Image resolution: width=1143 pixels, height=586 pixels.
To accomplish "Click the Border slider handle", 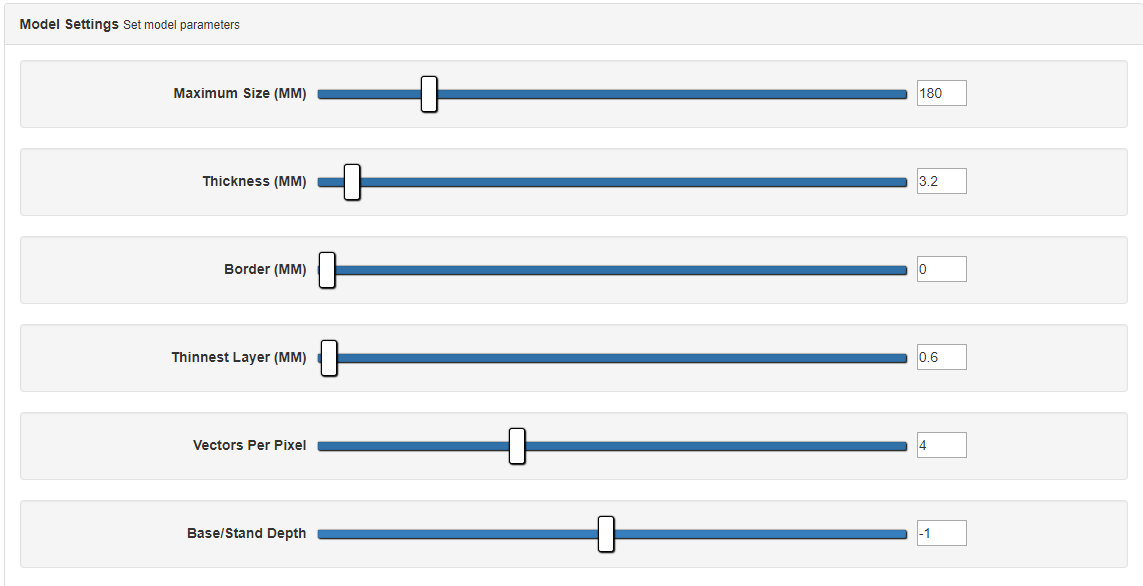I will [327, 270].
